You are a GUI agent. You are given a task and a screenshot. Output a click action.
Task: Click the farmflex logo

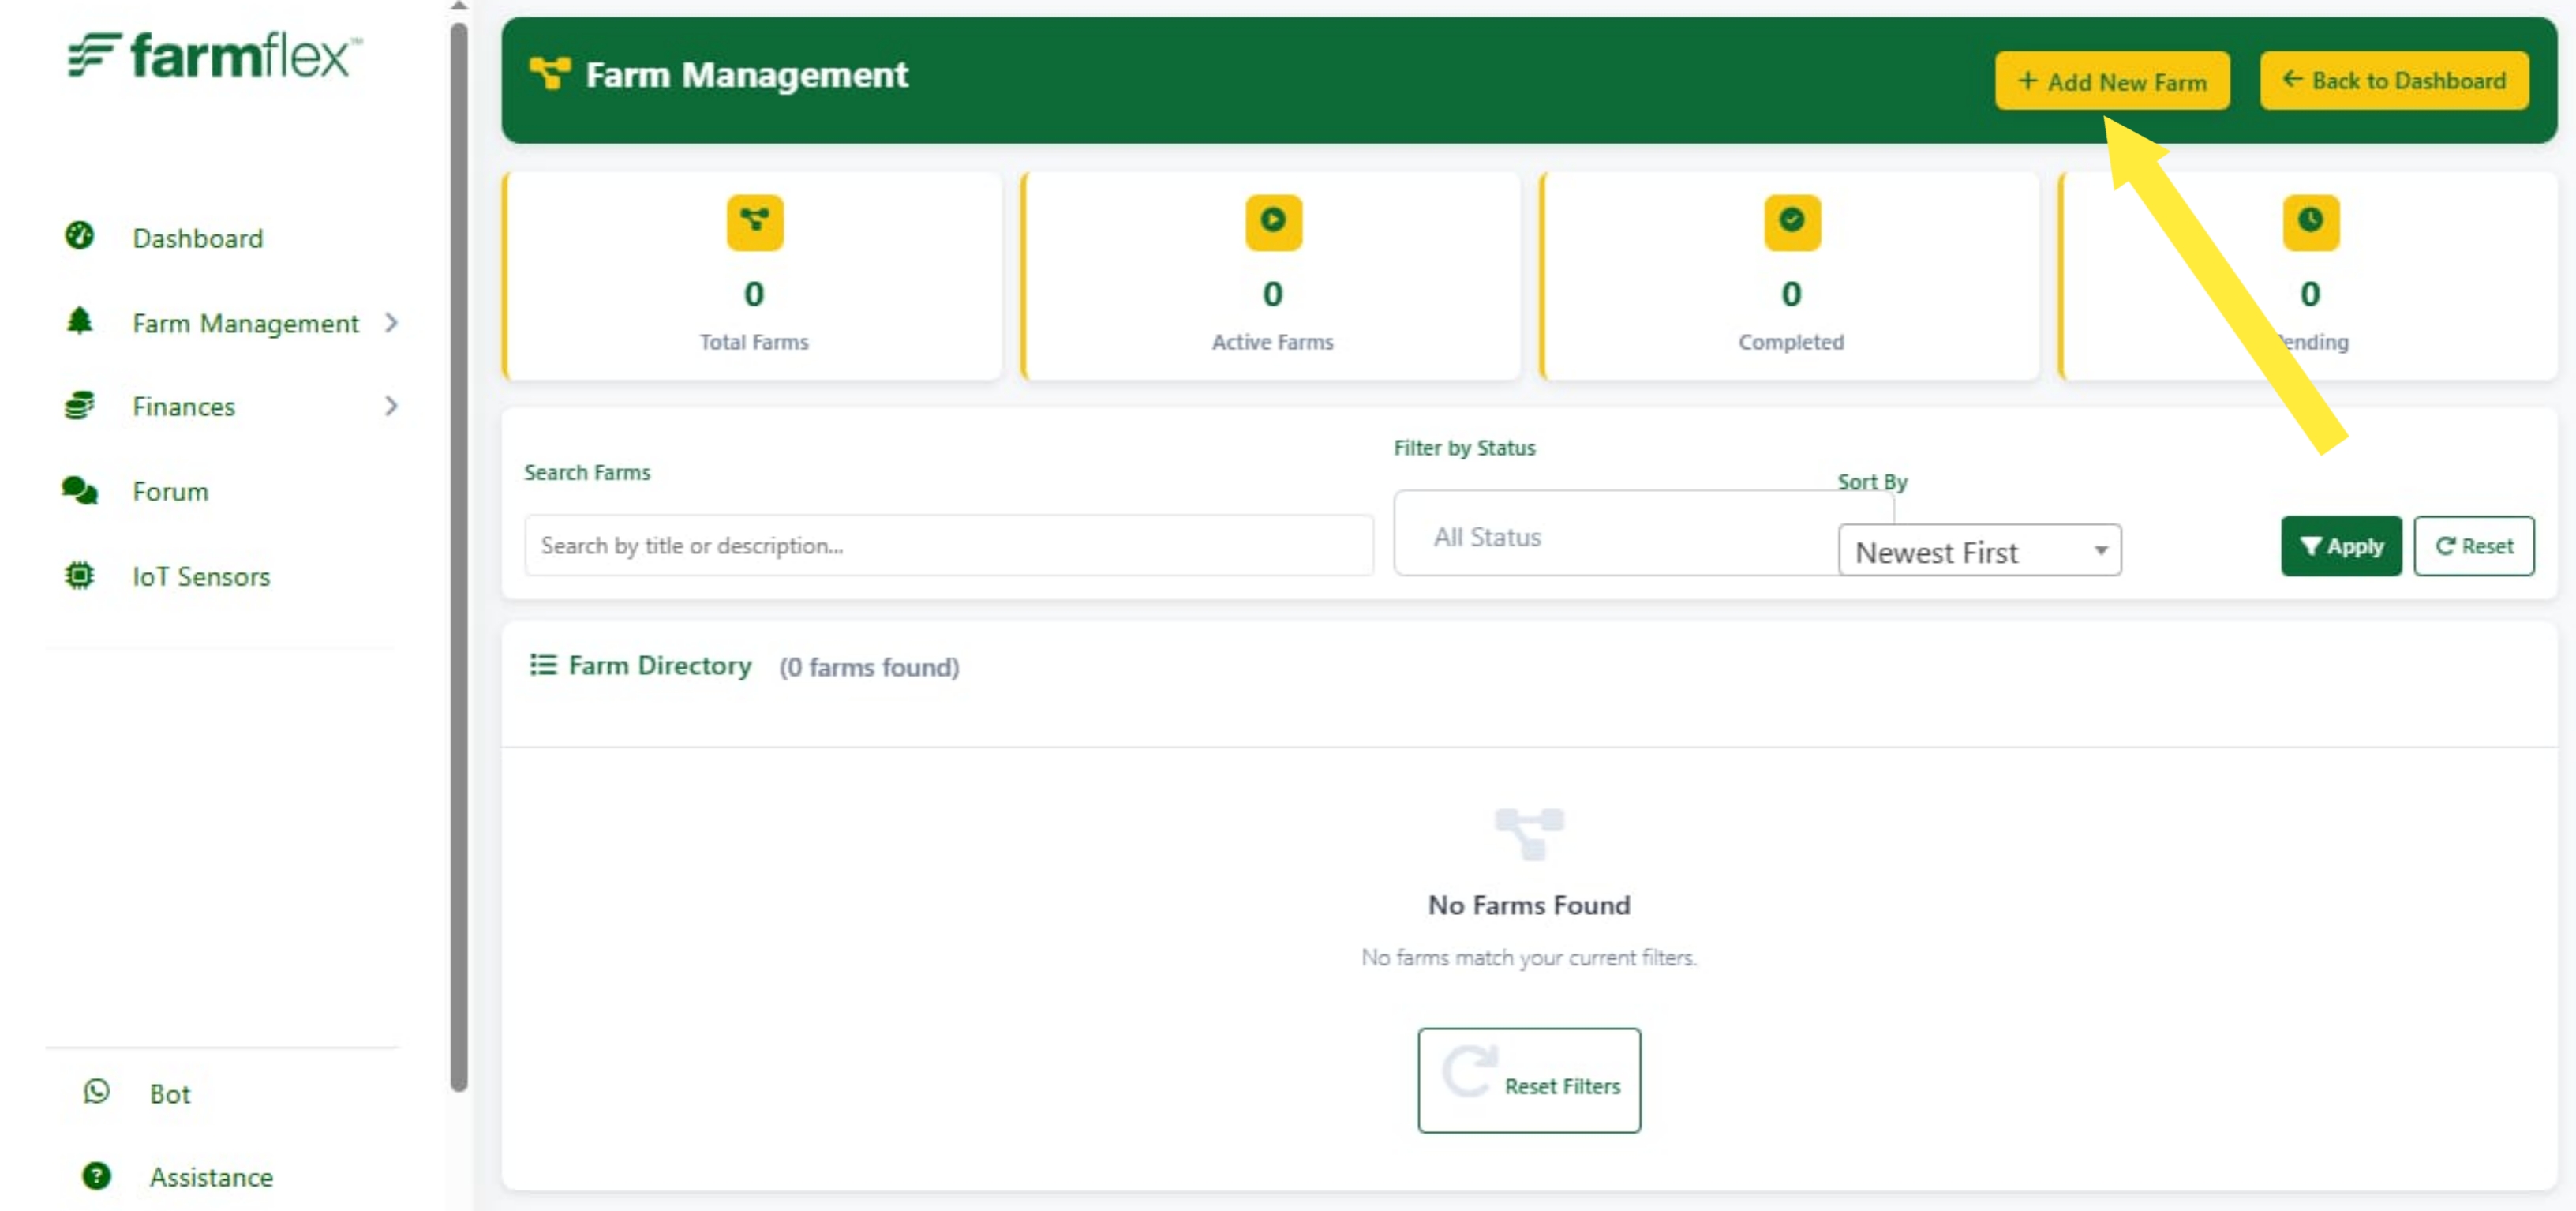point(214,56)
